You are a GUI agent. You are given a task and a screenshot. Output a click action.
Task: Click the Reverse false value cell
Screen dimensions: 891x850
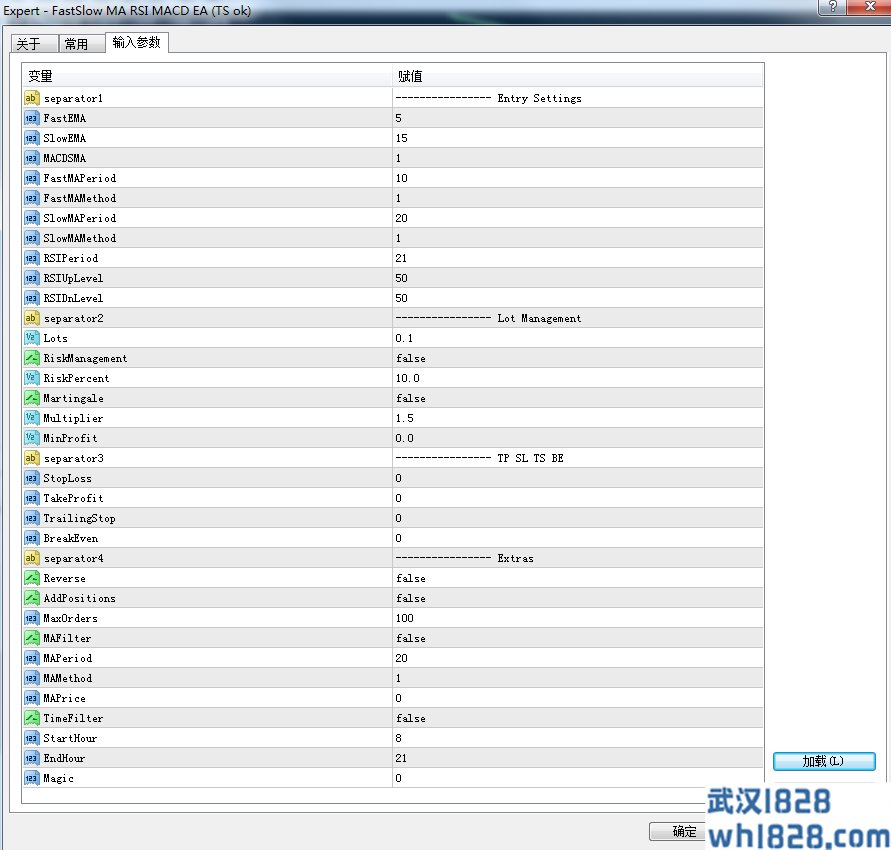pyautogui.click(x=578, y=578)
